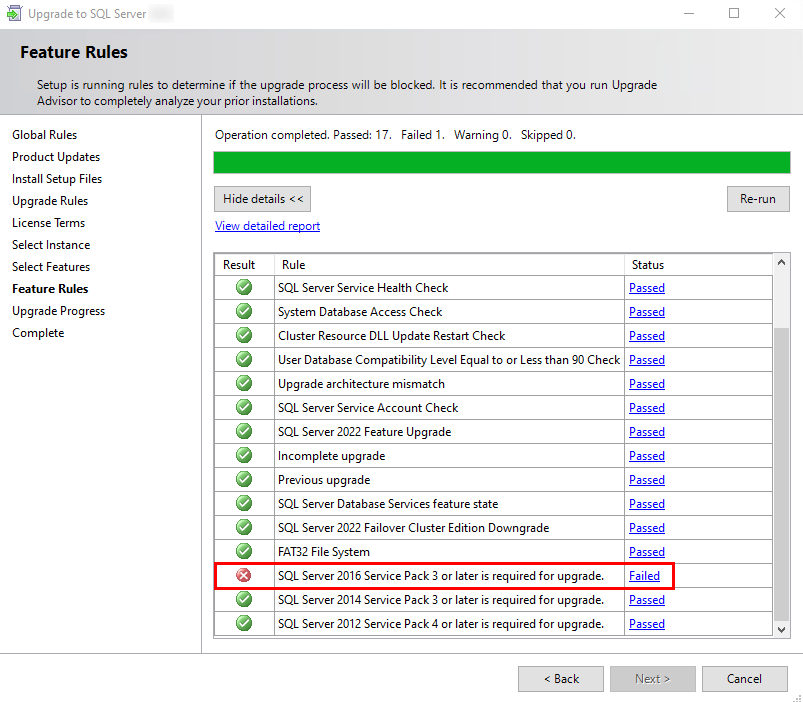The height and width of the screenshot is (702, 803).
Task: Click the rules list vertical scrollbar thumb
Action: 781,475
